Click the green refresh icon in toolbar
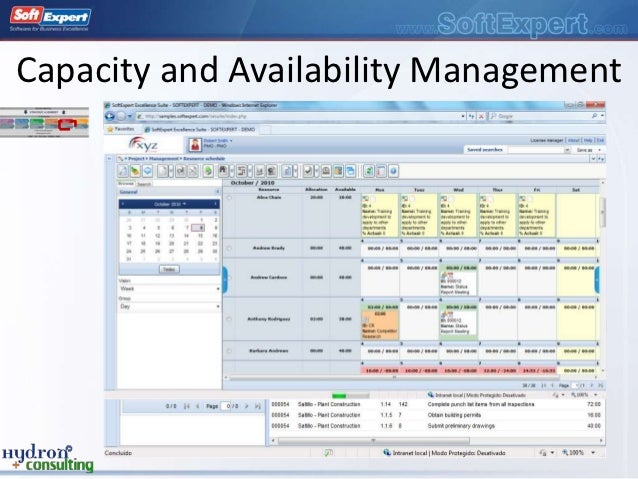Image resolution: width=638 pixels, height=479 pixels. coord(369,171)
